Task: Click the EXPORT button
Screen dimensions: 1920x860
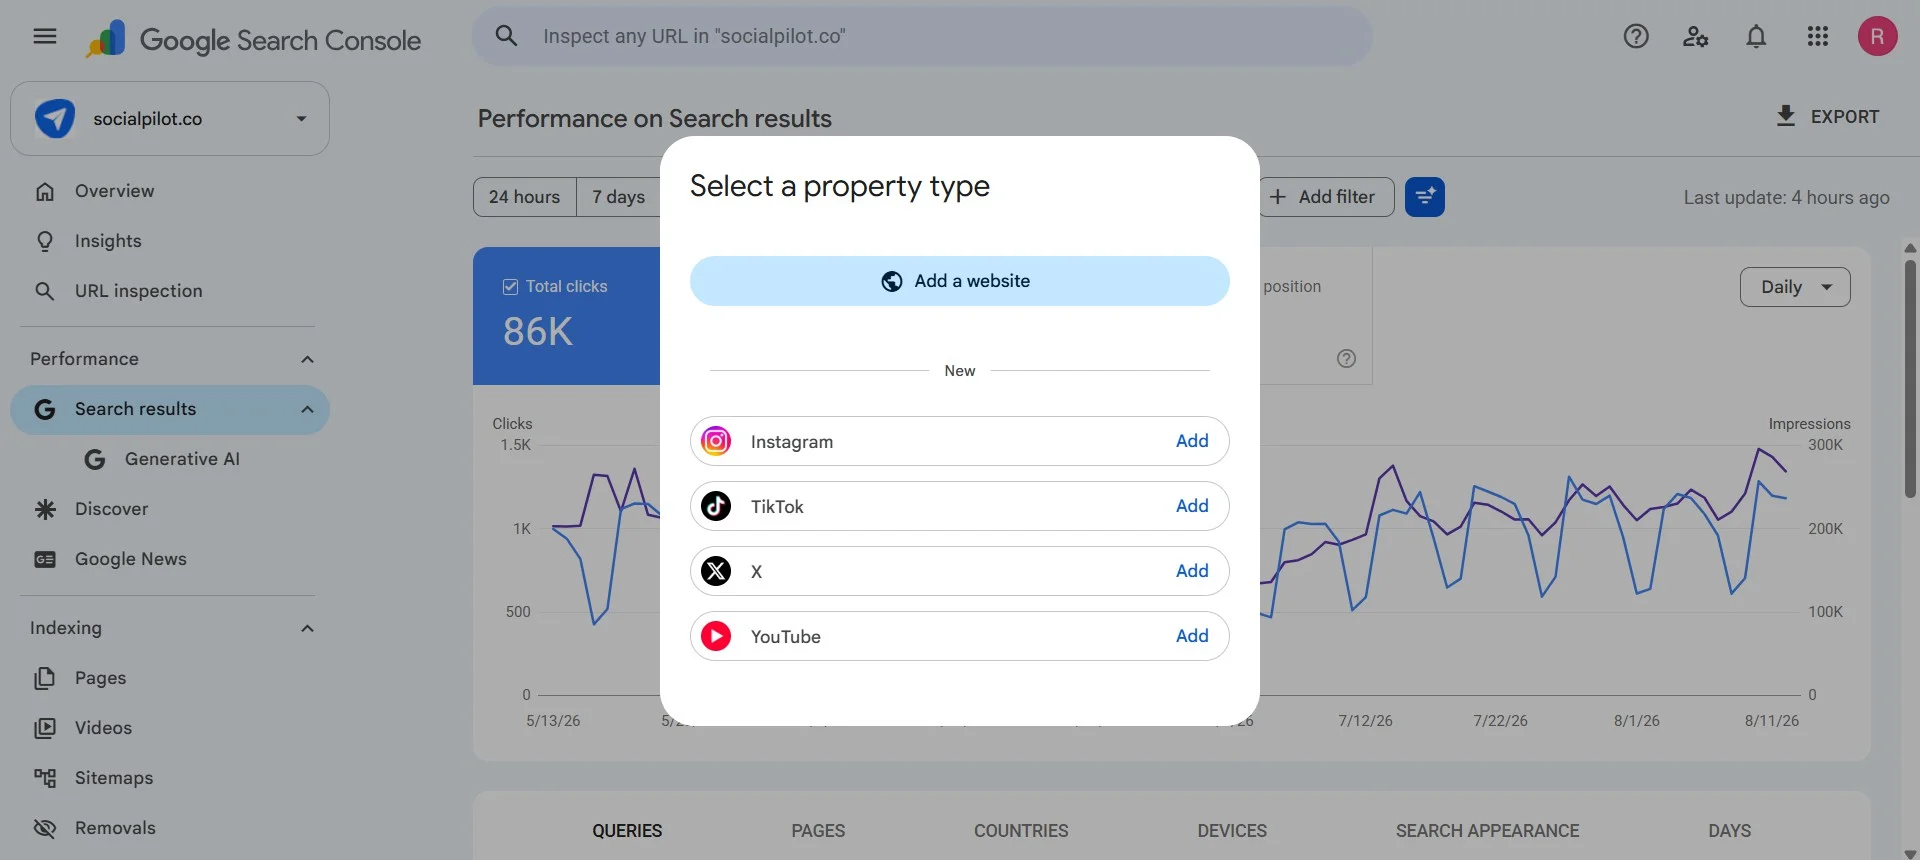Action: [1827, 116]
